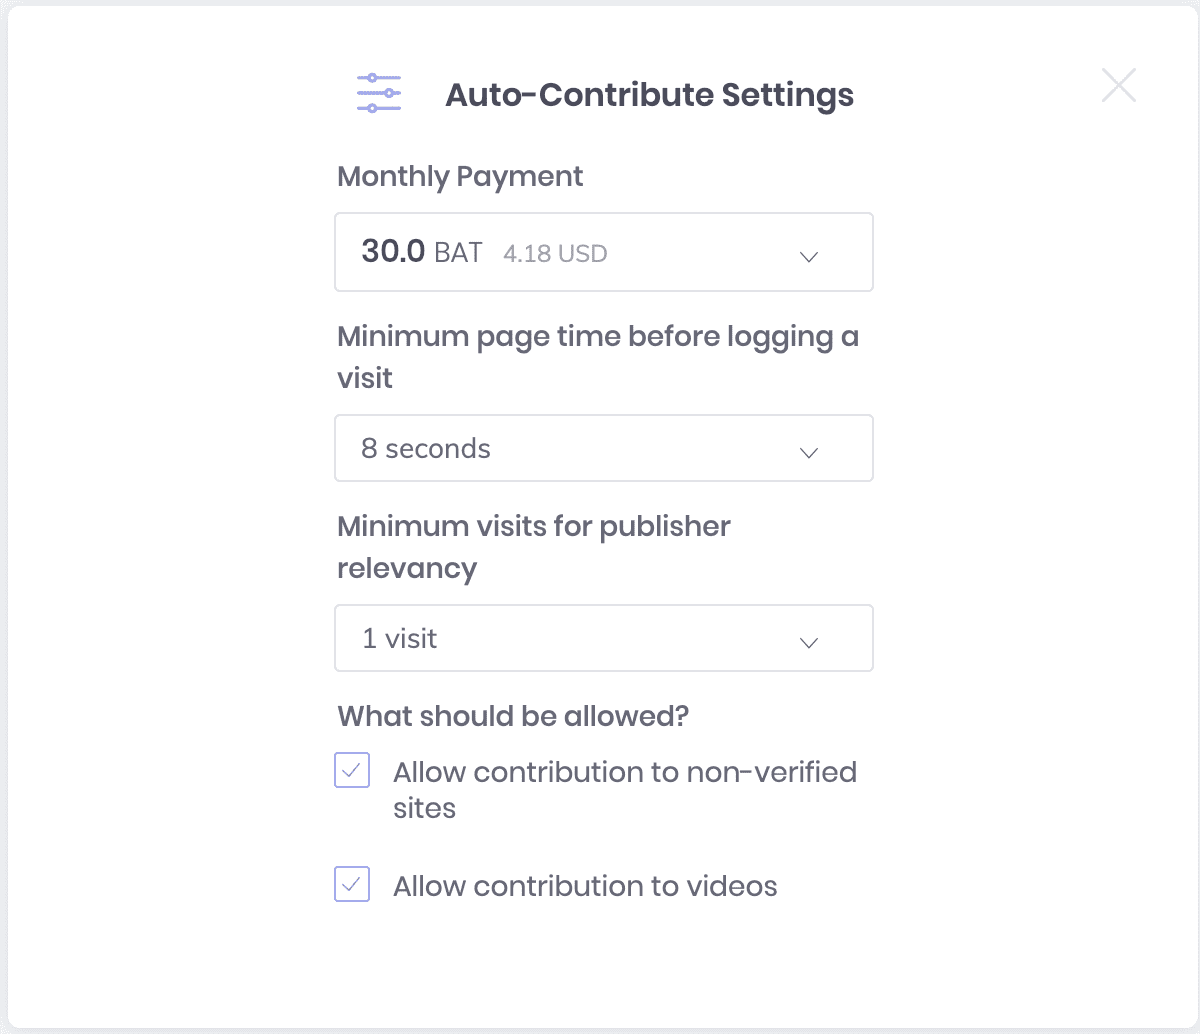Click the chevron arrow in the Monthly Payment field
This screenshot has height=1034, width=1200.
coord(809,257)
